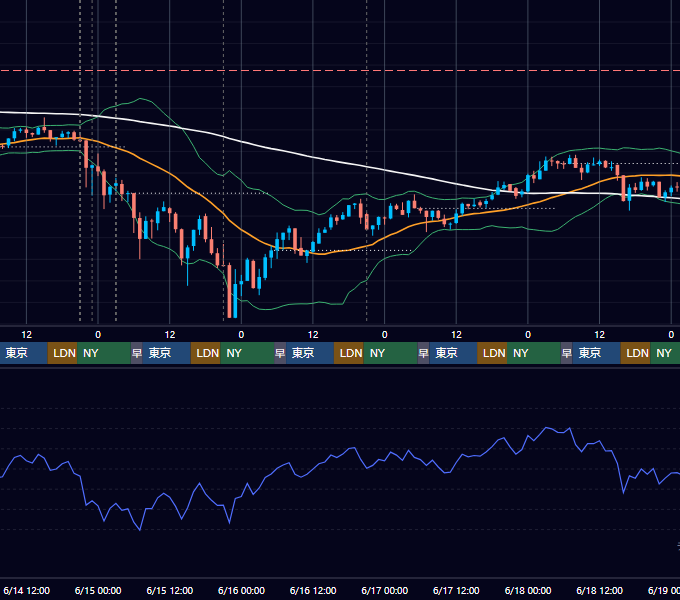Click the NY session block starting near 6/16 00:00
The height and width of the screenshot is (600, 680).
[247, 353]
